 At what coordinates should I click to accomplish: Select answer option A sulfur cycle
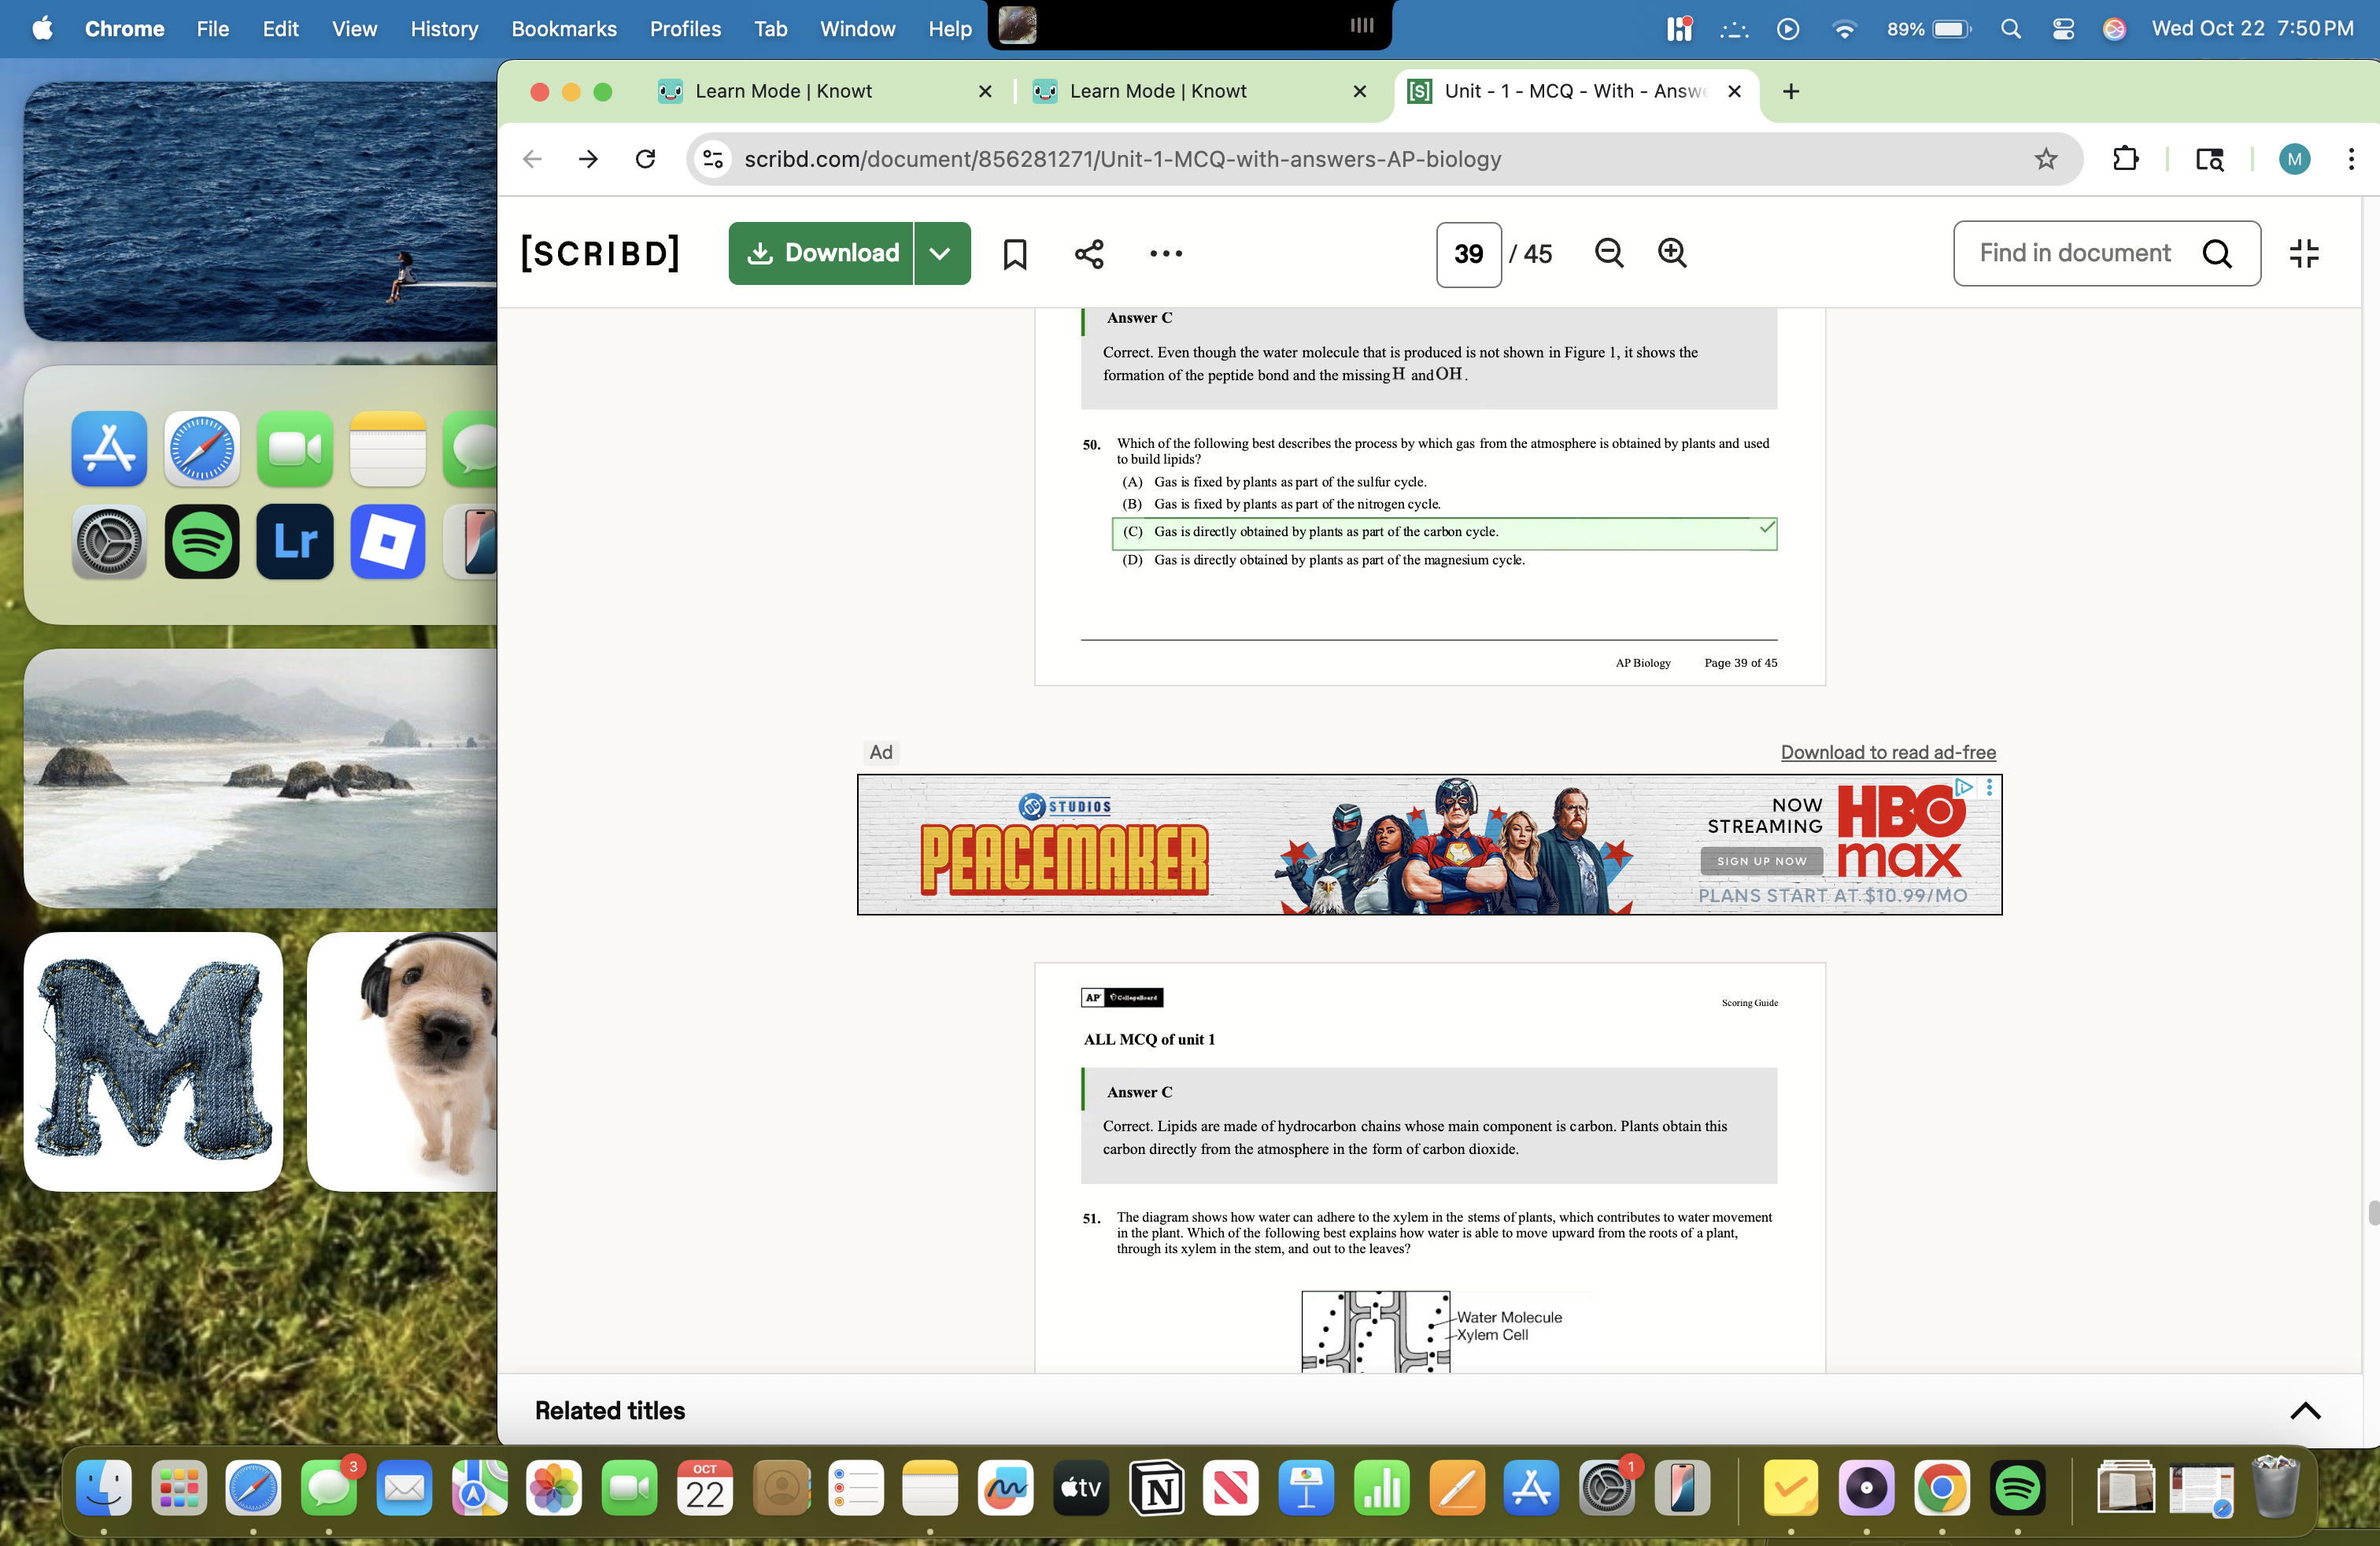point(1290,482)
